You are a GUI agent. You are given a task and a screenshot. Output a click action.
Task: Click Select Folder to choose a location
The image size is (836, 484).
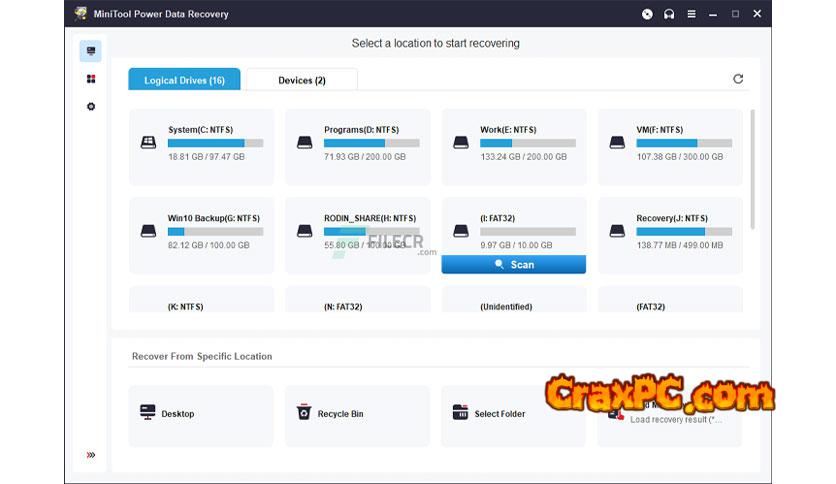tap(513, 414)
